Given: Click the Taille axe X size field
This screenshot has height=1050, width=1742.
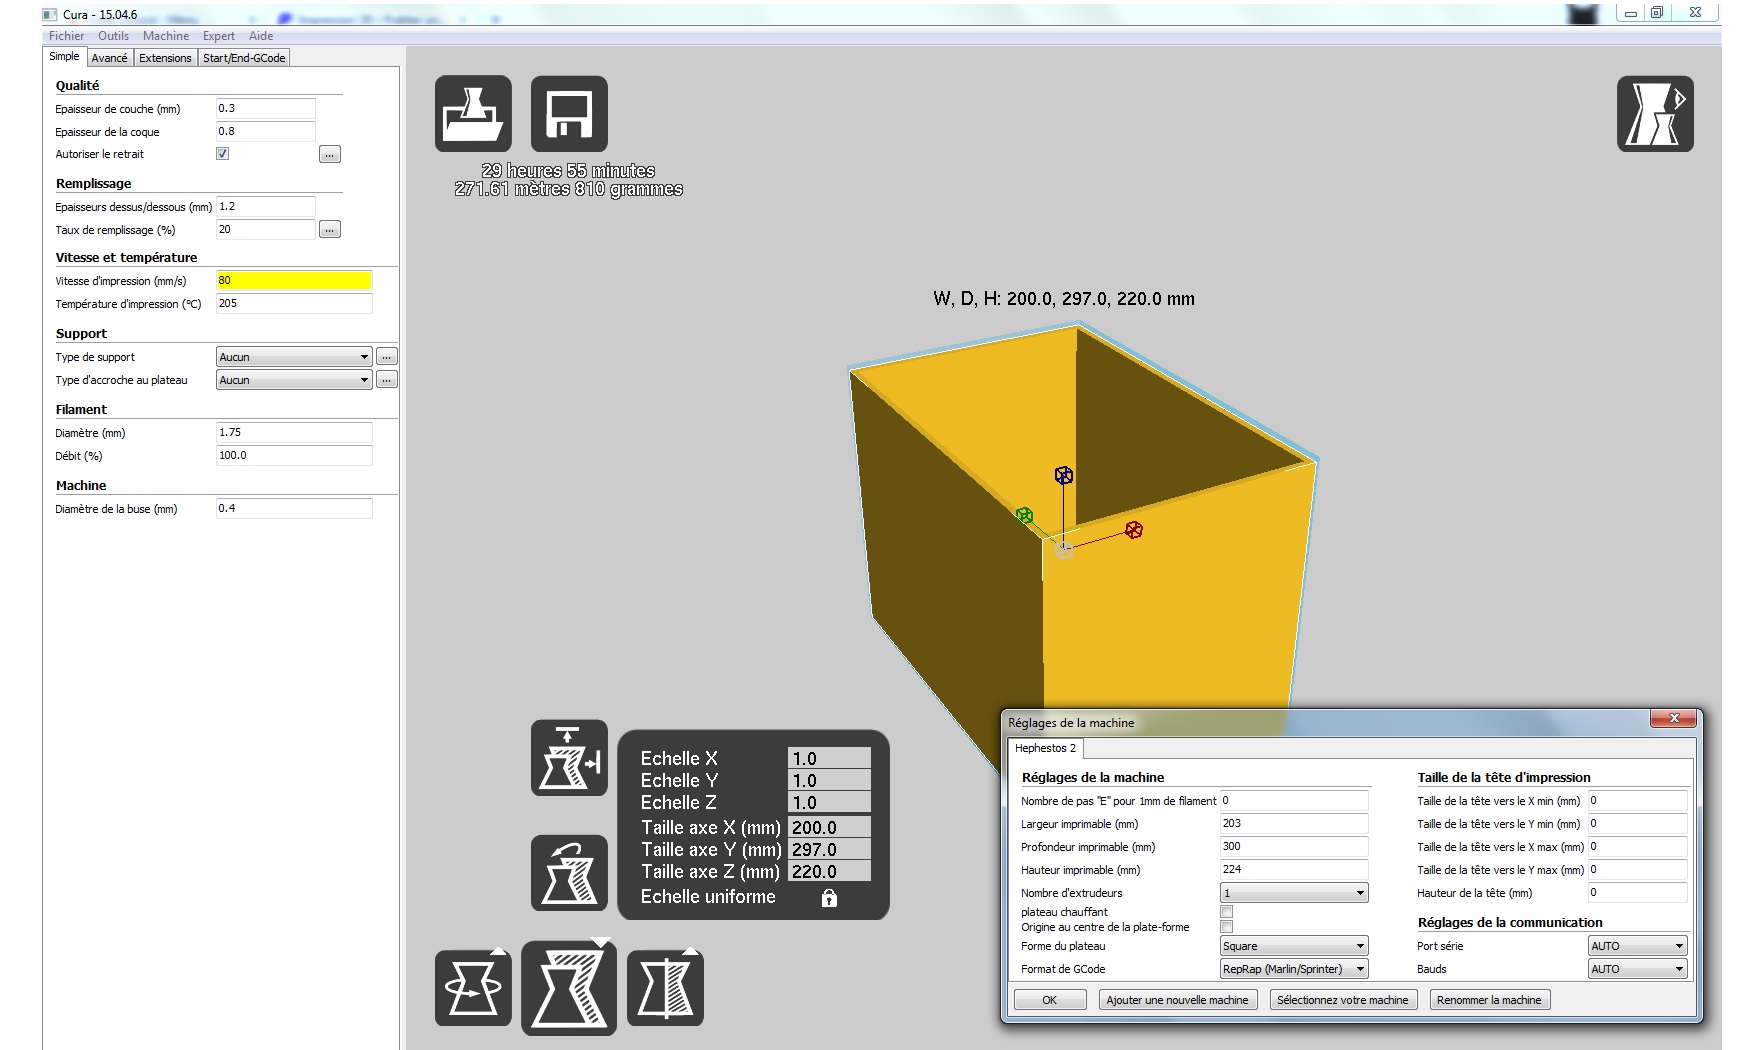Looking at the screenshot, I should [829, 828].
